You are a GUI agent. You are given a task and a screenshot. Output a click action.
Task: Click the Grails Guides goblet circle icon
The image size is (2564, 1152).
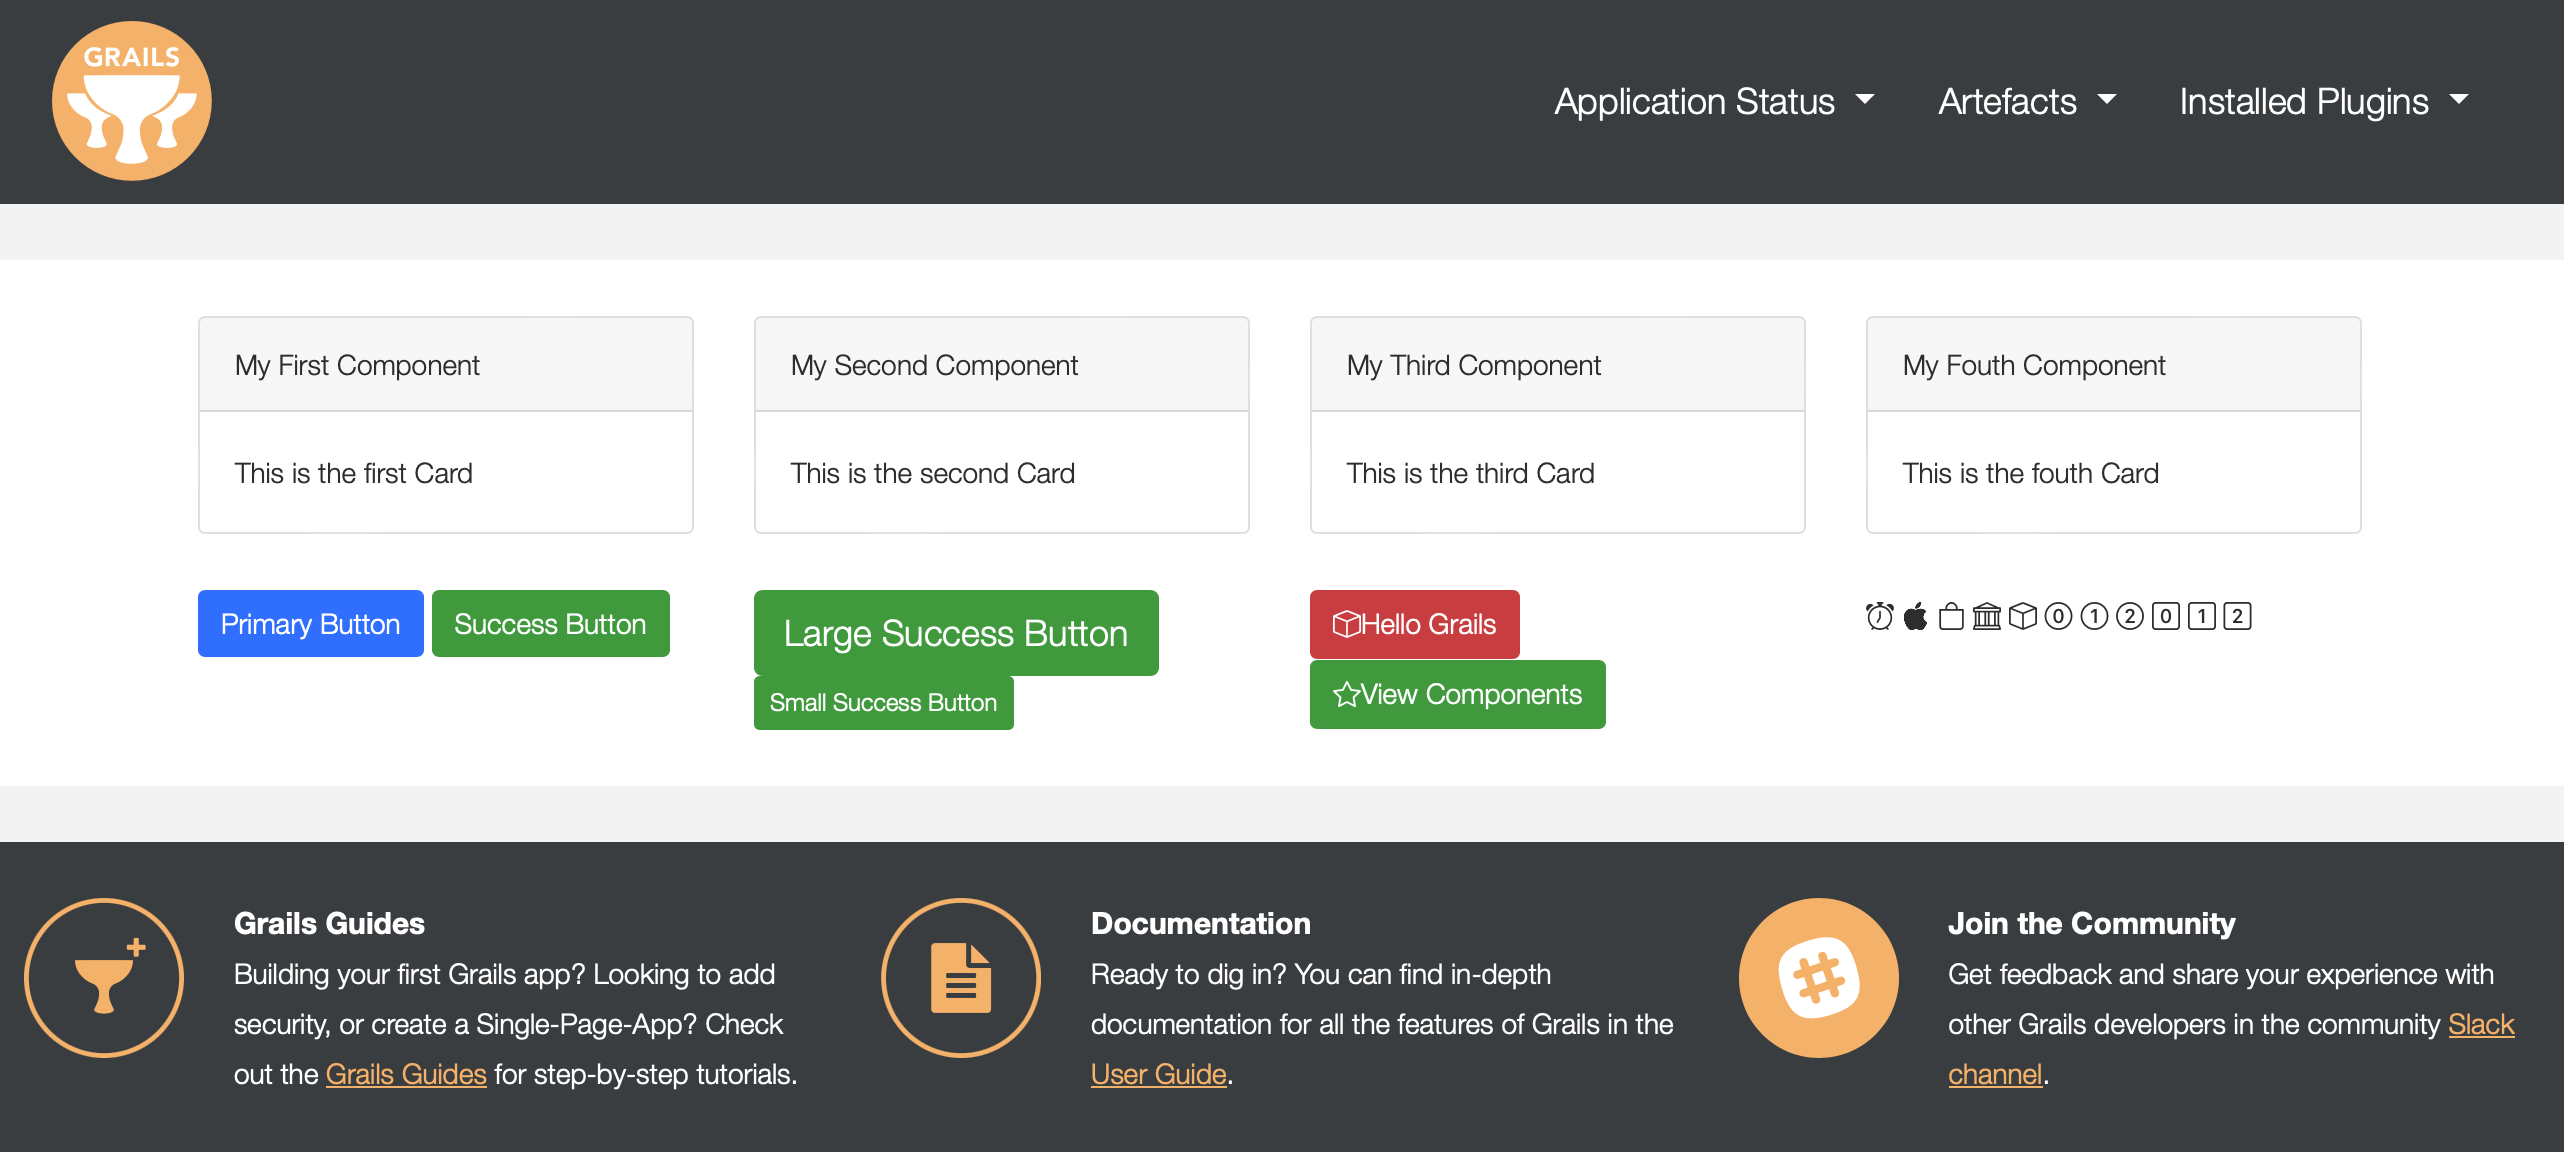tap(104, 978)
